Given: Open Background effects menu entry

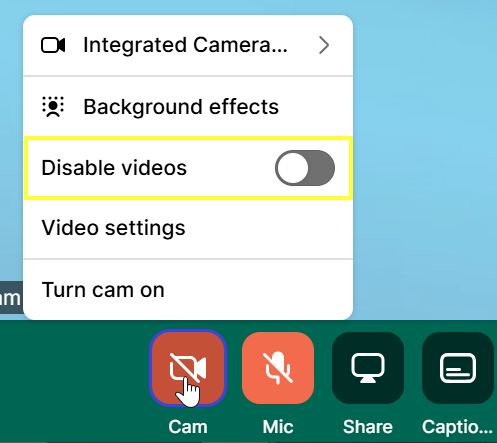Looking at the screenshot, I should [x=188, y=107].
